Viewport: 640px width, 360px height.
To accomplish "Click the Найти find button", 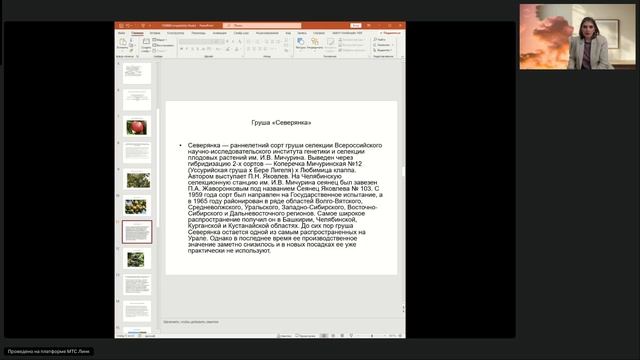I will [379, 40].
